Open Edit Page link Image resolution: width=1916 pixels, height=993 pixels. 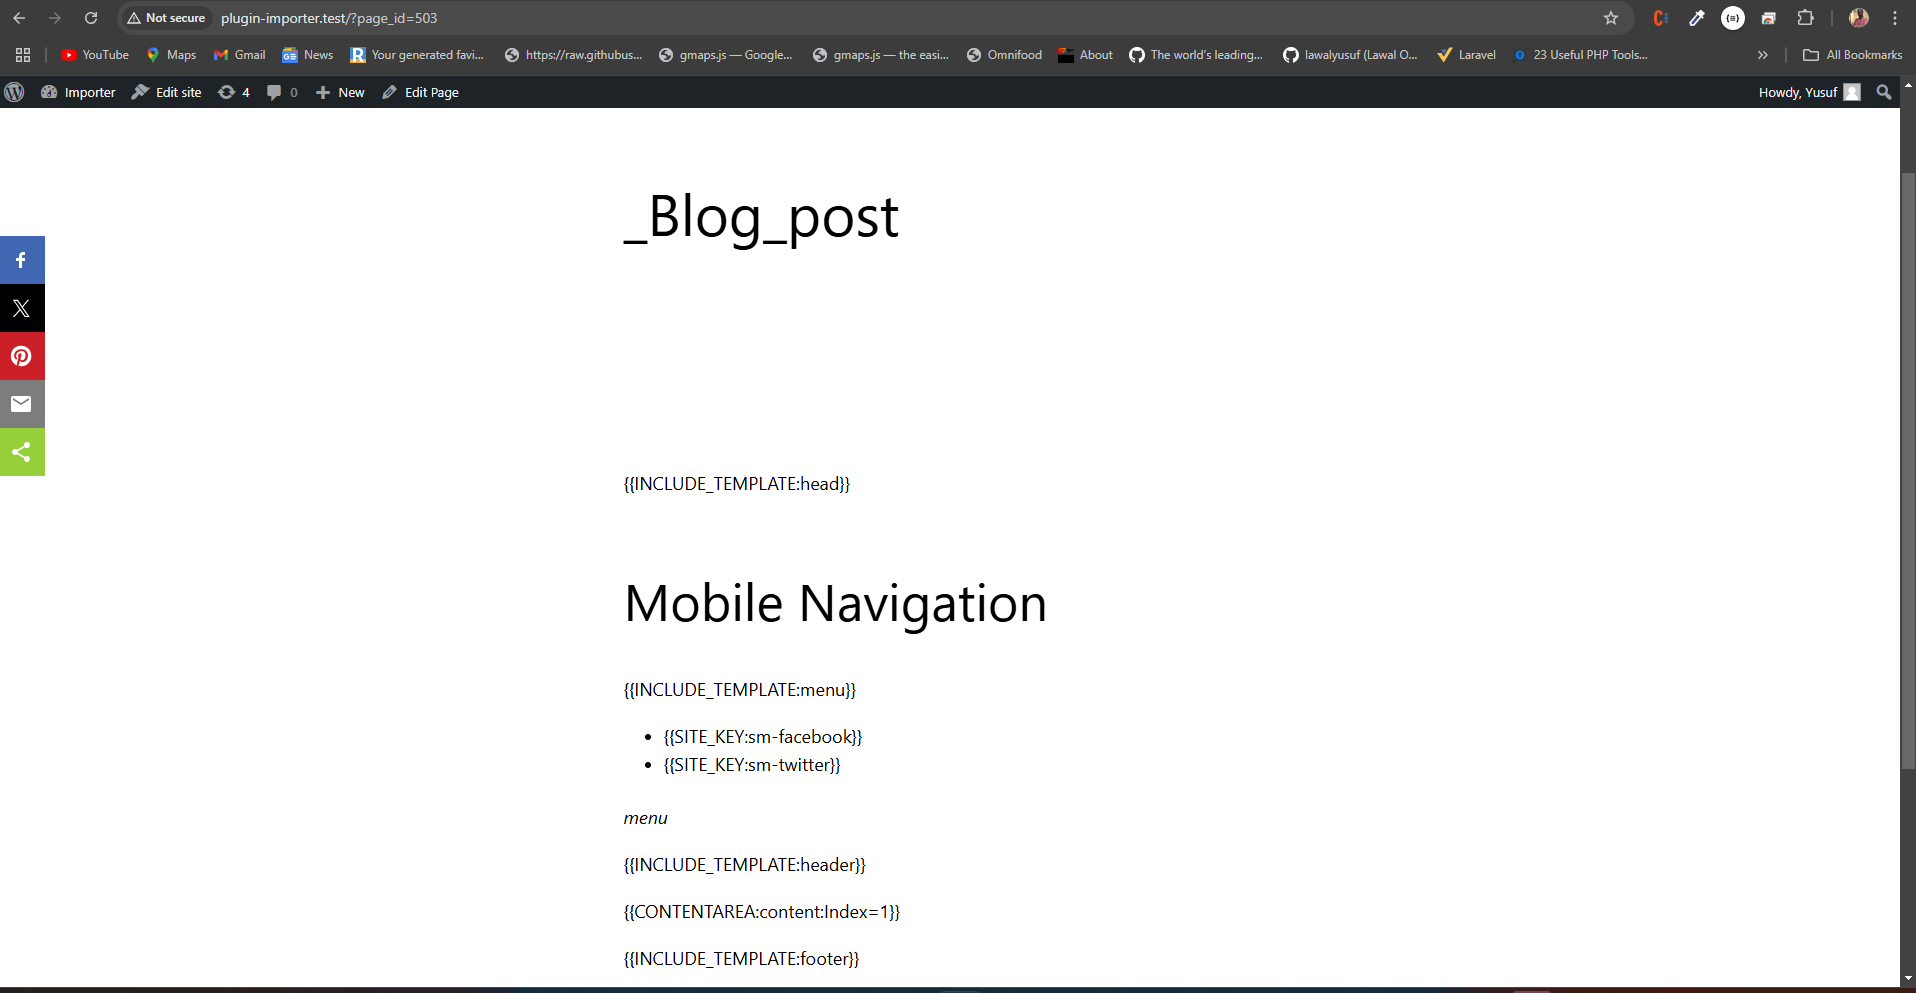pos(420,92)
